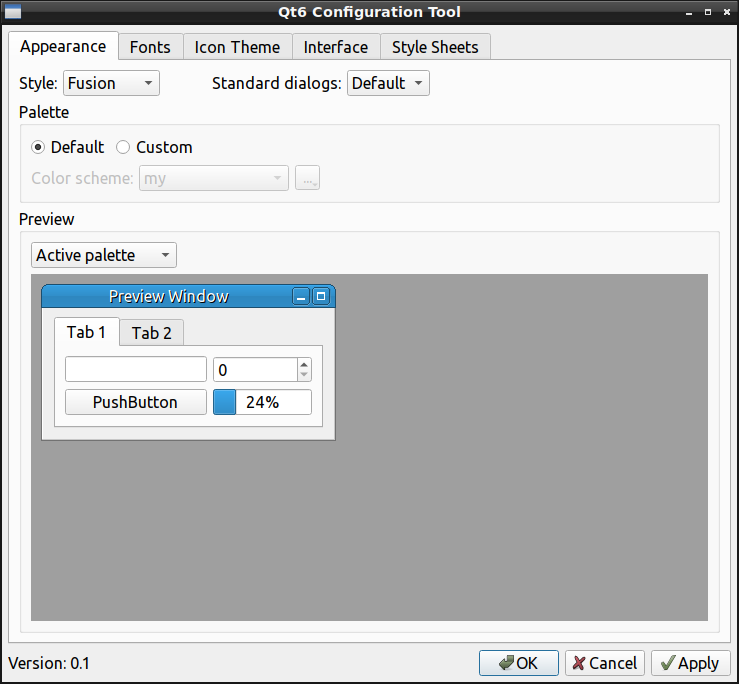Minimize the Qt6 Configuration Tool window

click(689, 13)
